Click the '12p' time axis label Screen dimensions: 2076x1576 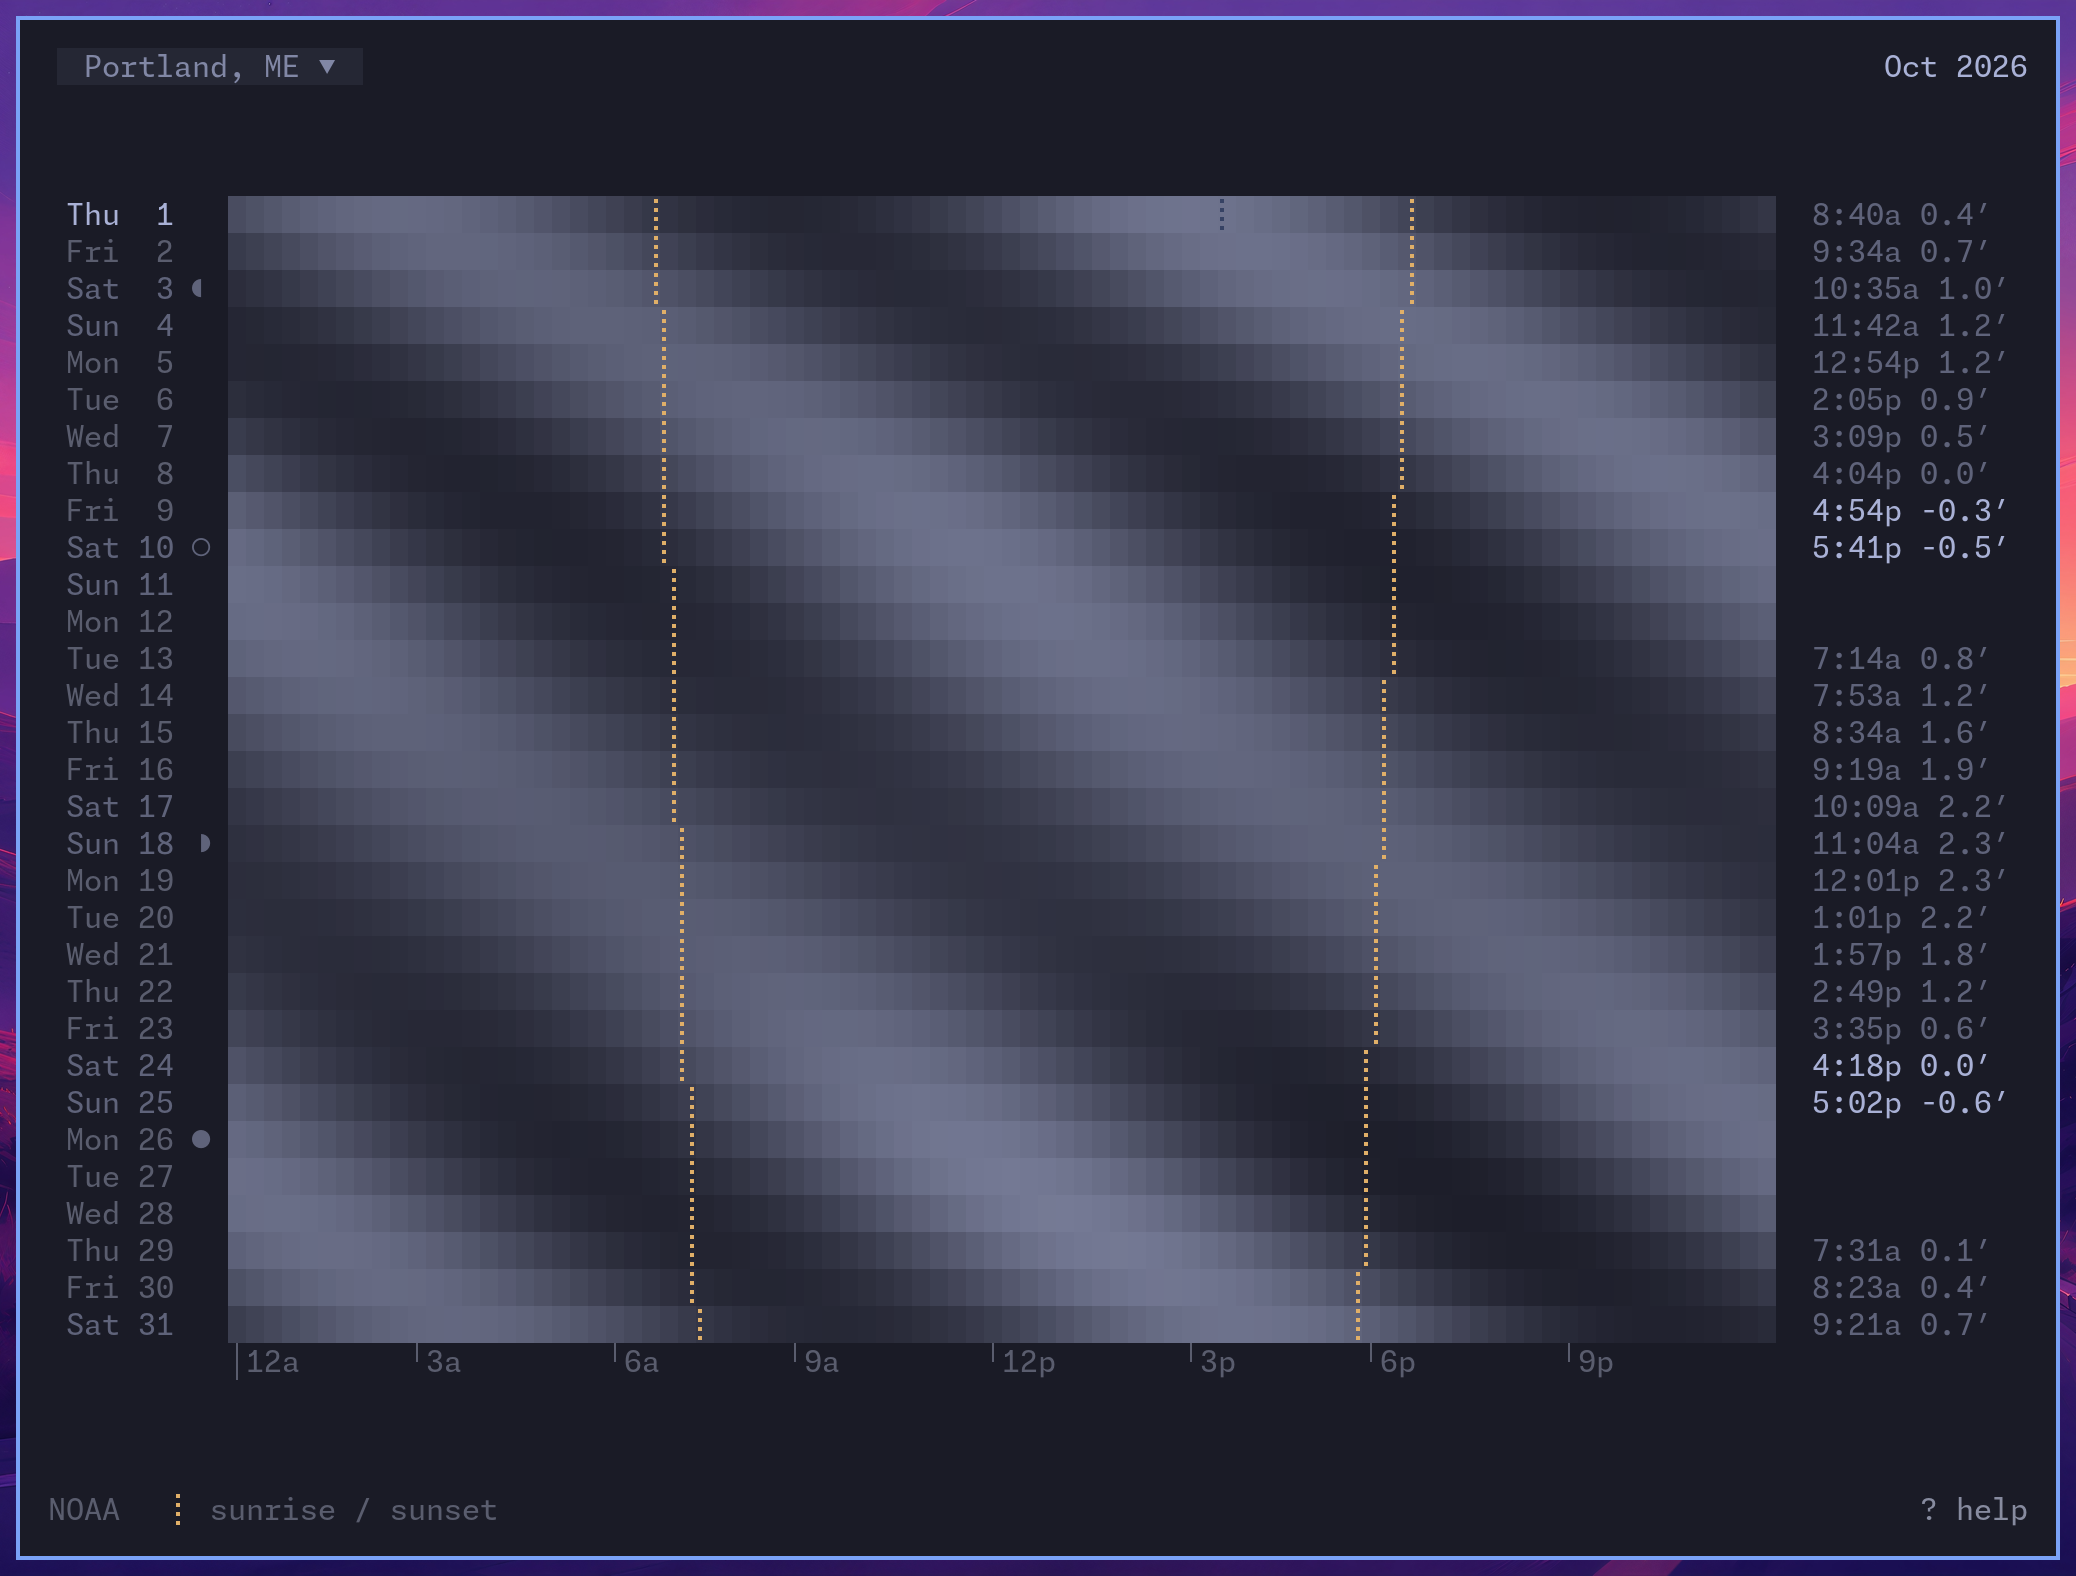pos(1028,1362)
